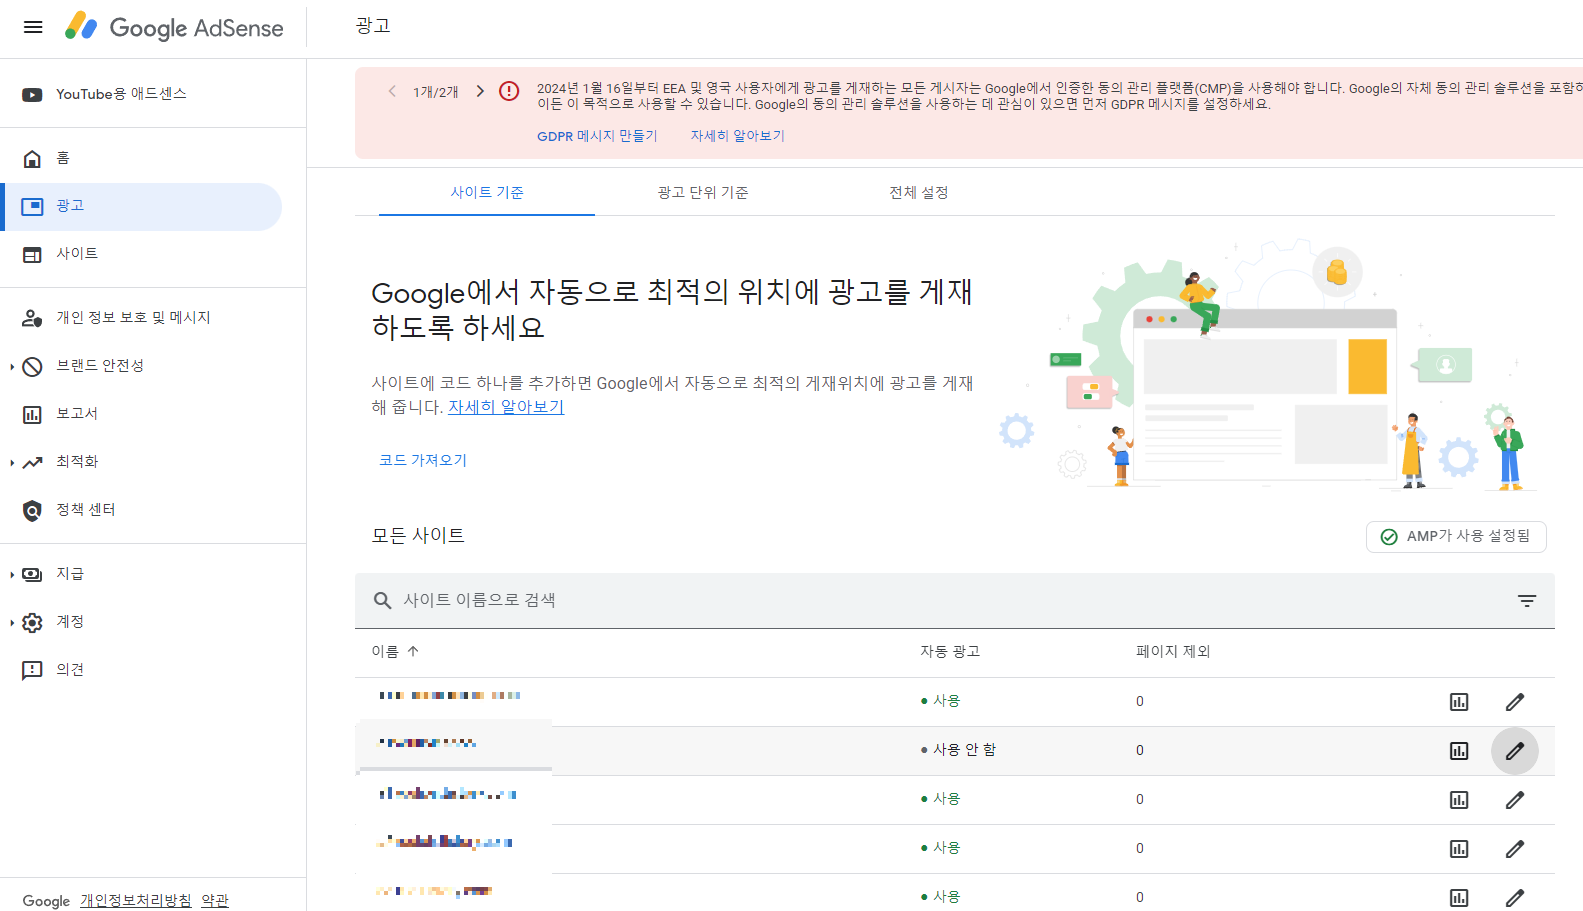Open 보고서 in the sidebar
This screenshot has width=1583, height=911.
141,414
